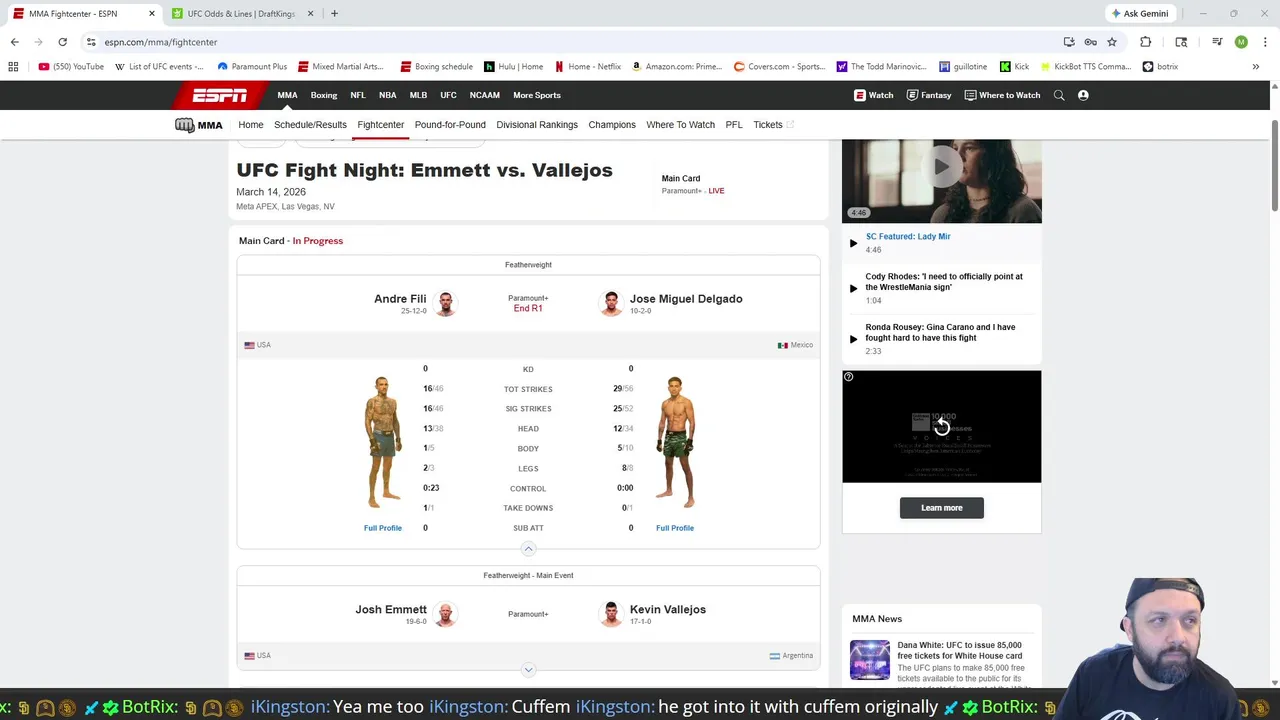
Task: Open Jose Miguel Delgado headshot
Action: tap(611, 303)
